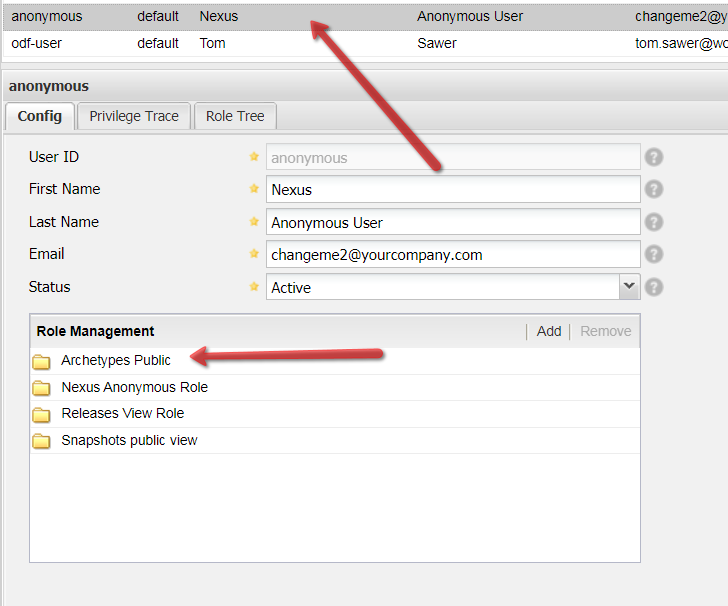Select the Nexus Anonymous Role folder icon
Viewport: 728px width, 606px height.
[x=41, y=387]
